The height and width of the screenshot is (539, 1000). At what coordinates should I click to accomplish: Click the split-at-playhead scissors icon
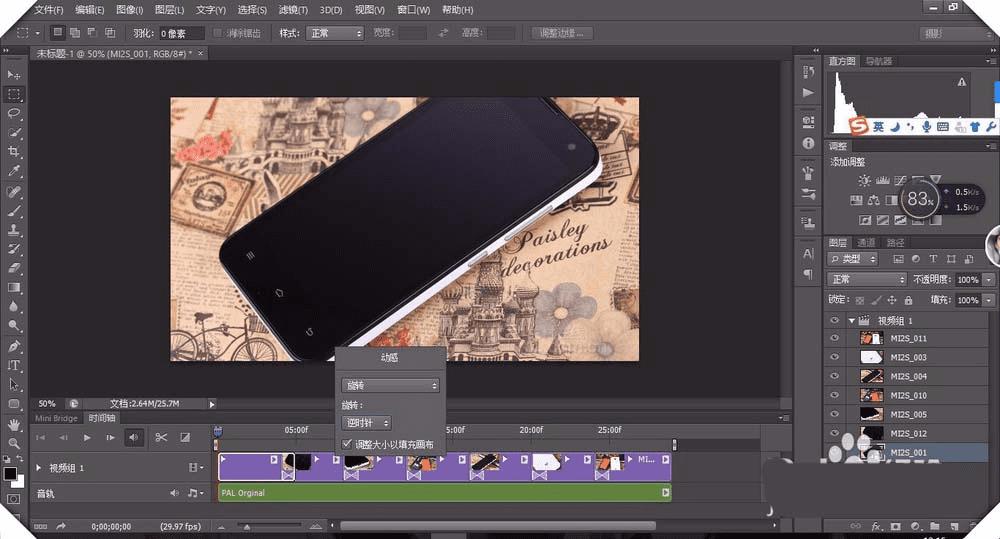[x=160, y=437]
